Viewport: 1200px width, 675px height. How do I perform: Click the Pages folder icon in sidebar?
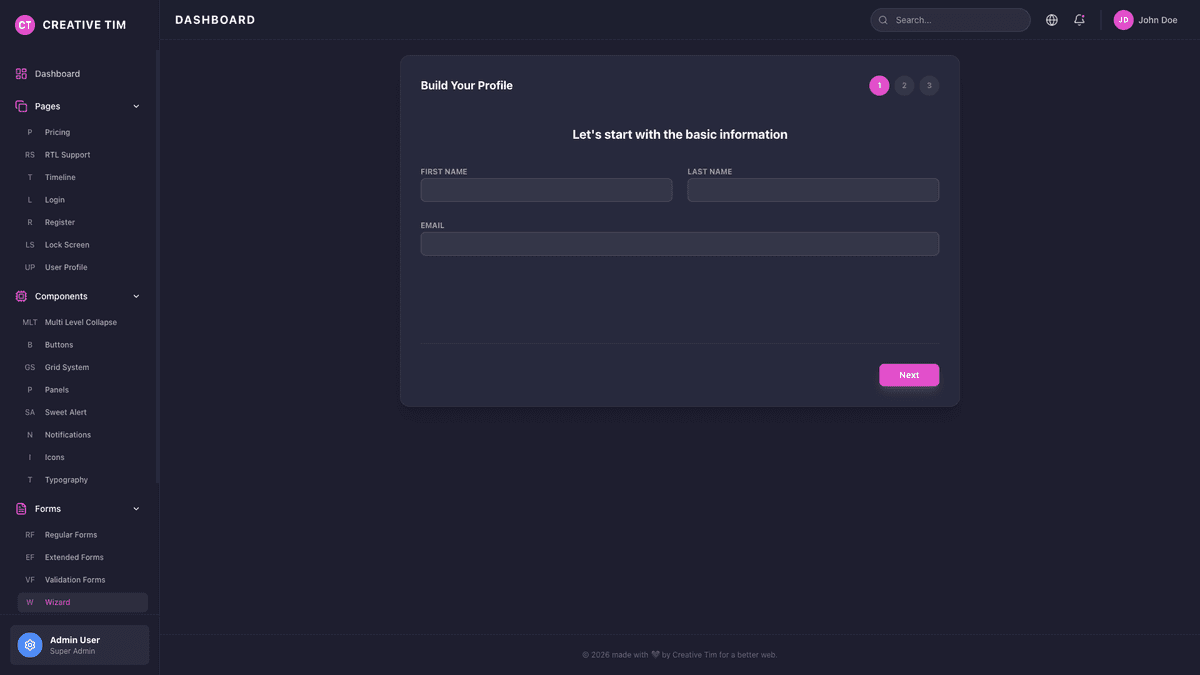tap(19, 105)
